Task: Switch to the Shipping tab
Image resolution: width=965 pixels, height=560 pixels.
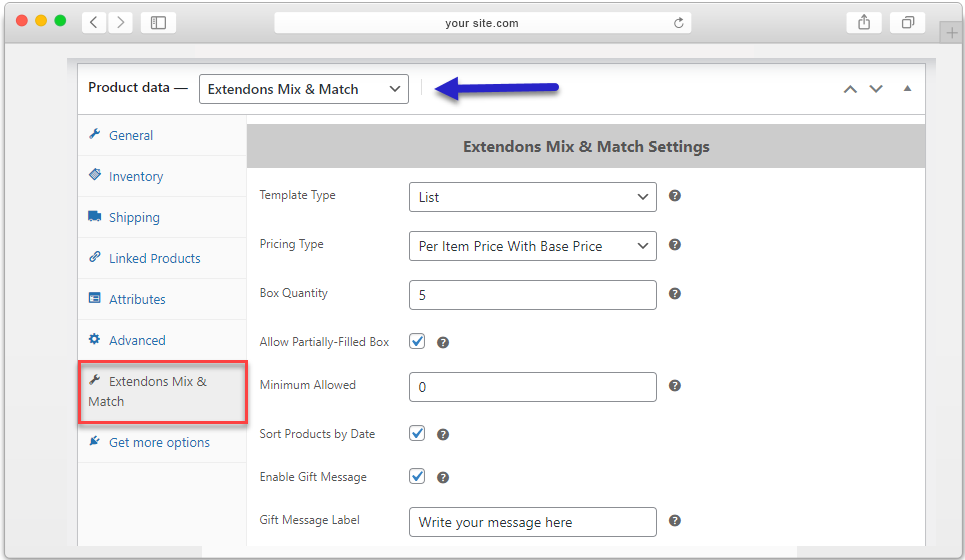Action: tap(162, 217)
